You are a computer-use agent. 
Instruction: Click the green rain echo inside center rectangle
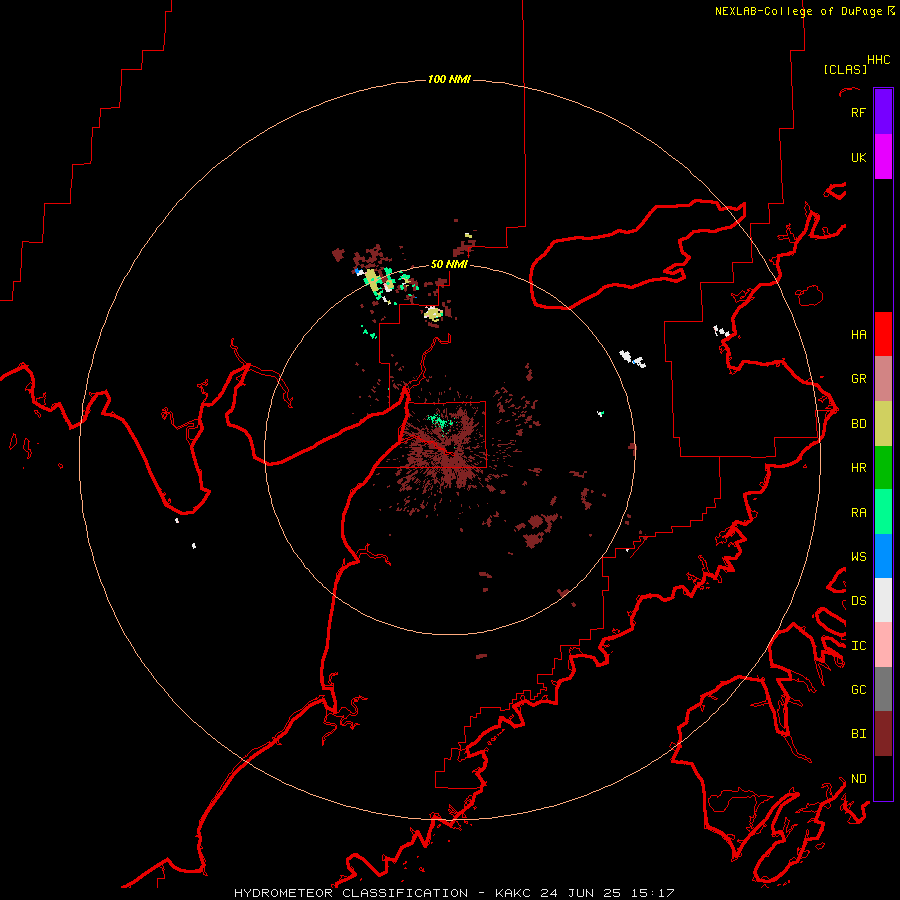440,423
